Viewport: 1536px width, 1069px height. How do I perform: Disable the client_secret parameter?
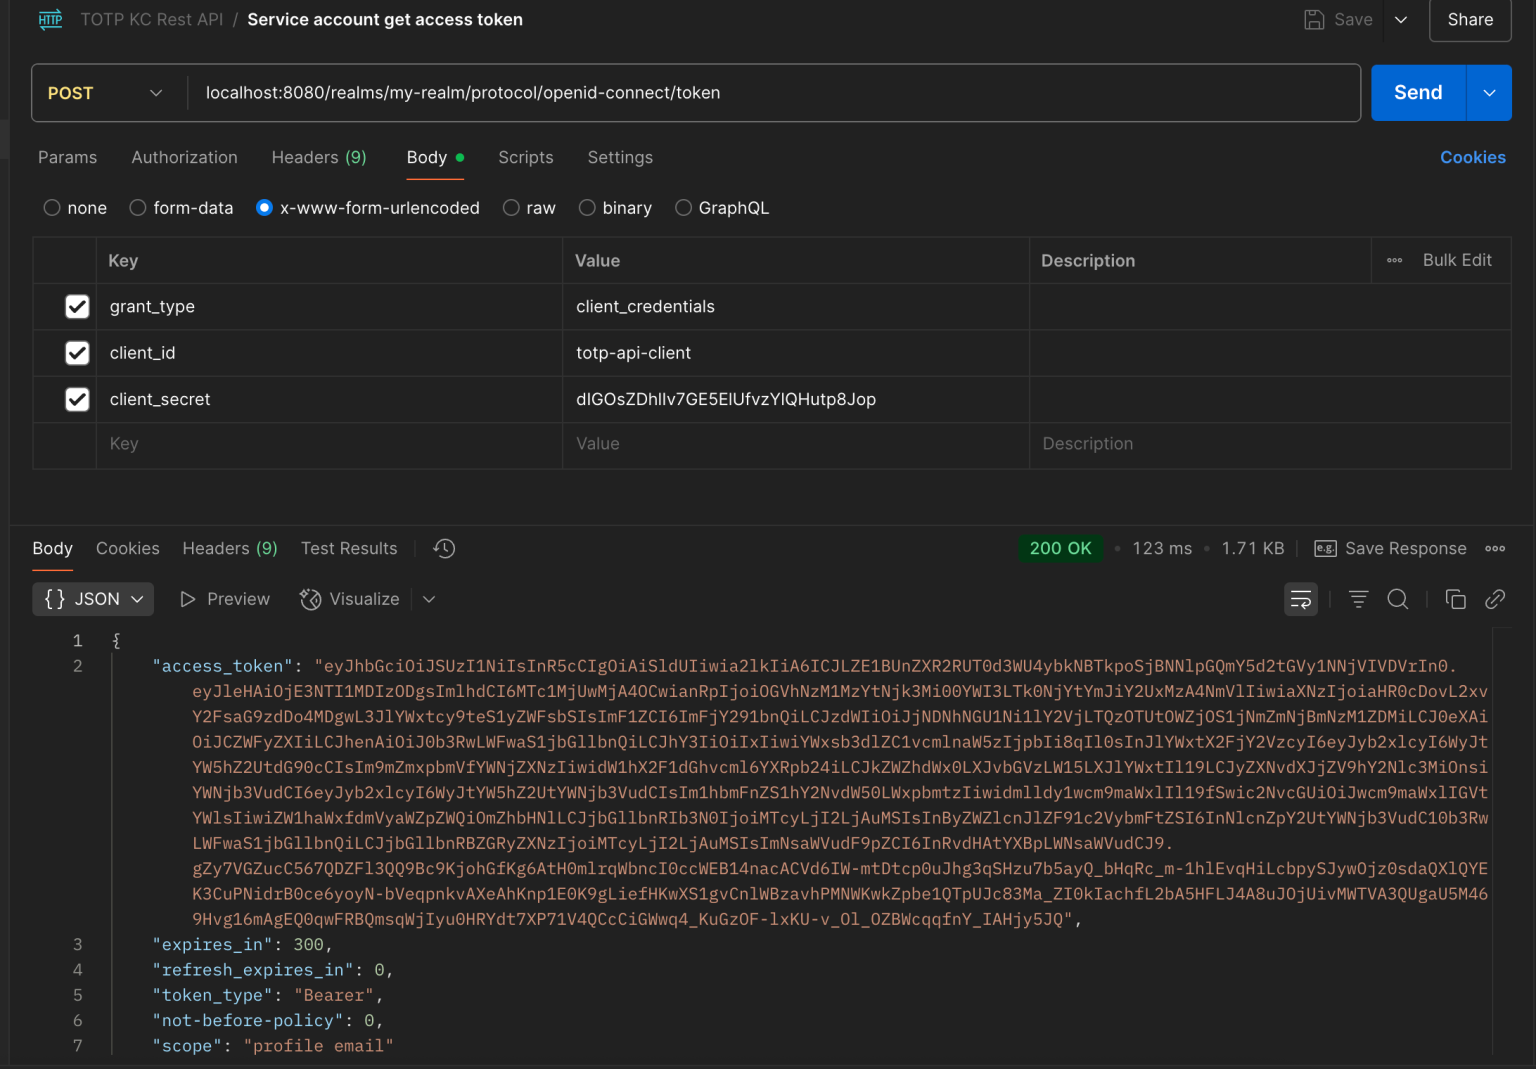click(x=77, y=399)
